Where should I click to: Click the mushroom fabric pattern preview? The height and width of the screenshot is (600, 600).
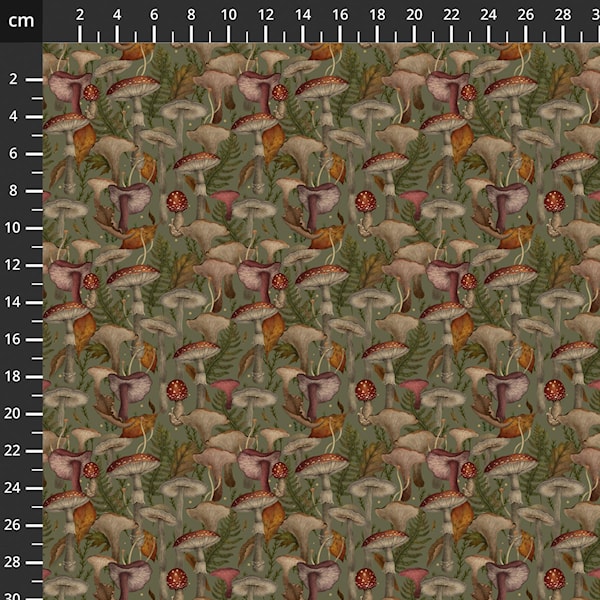[x=320, y=320]
